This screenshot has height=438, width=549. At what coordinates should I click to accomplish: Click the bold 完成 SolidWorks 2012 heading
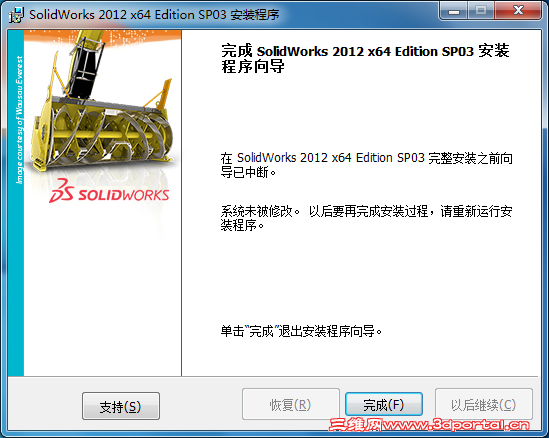click(365, 58)
